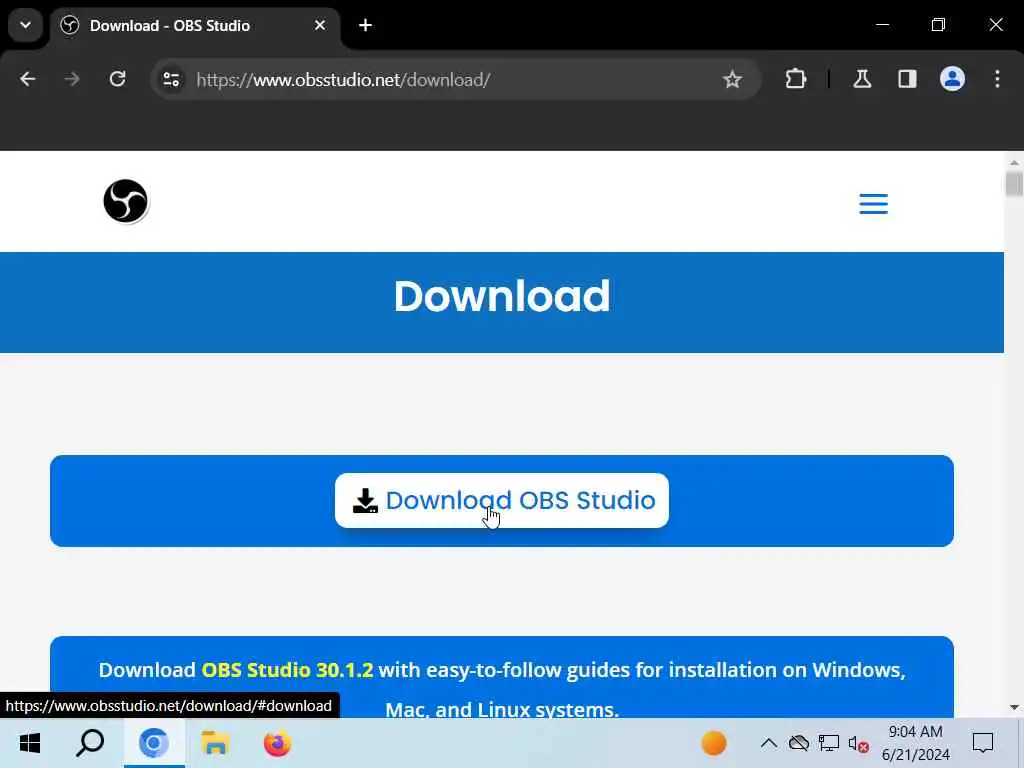Open the network status tray icon

pyautogui.click(x=829, y=743)
